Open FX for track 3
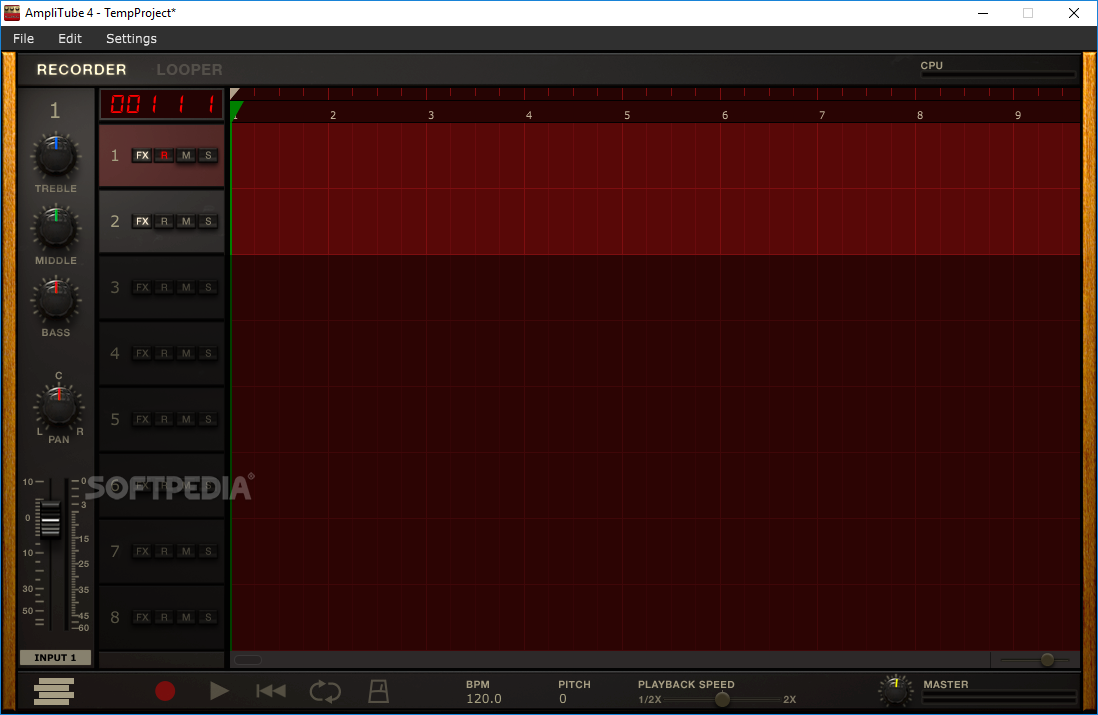The width and height of the screenshot is (1098, 715). click(x=142, y=287)
